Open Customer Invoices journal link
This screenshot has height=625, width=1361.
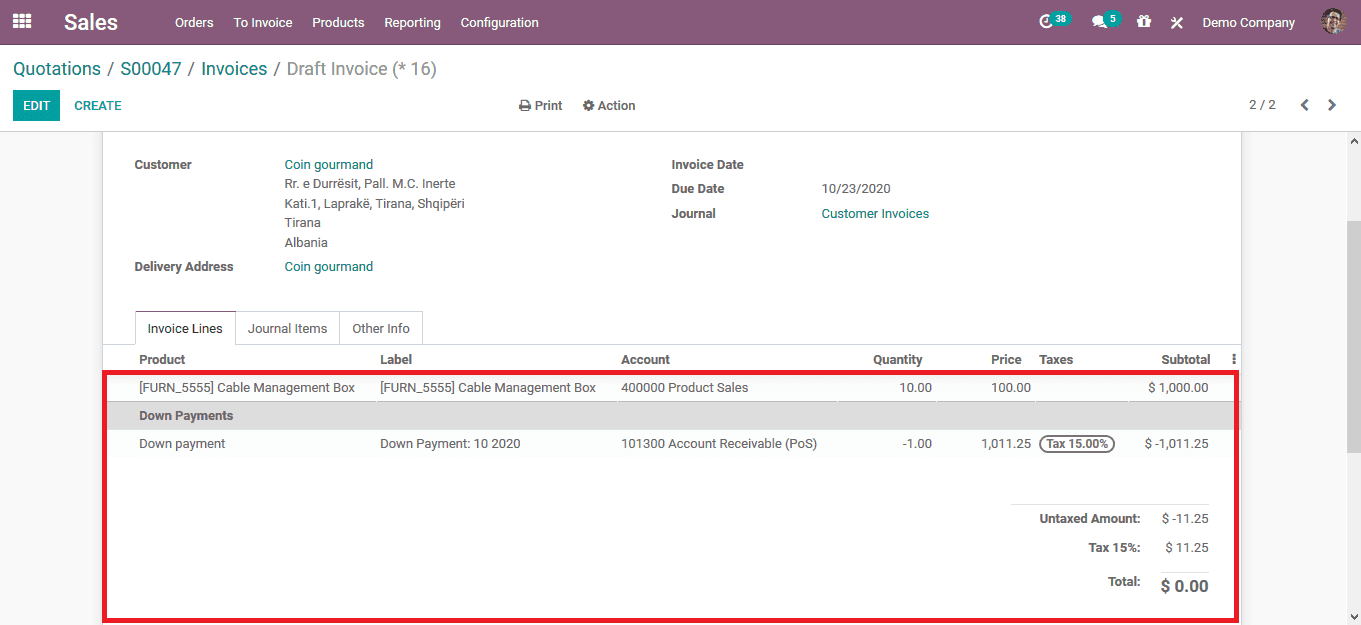[x=875, y=213]
